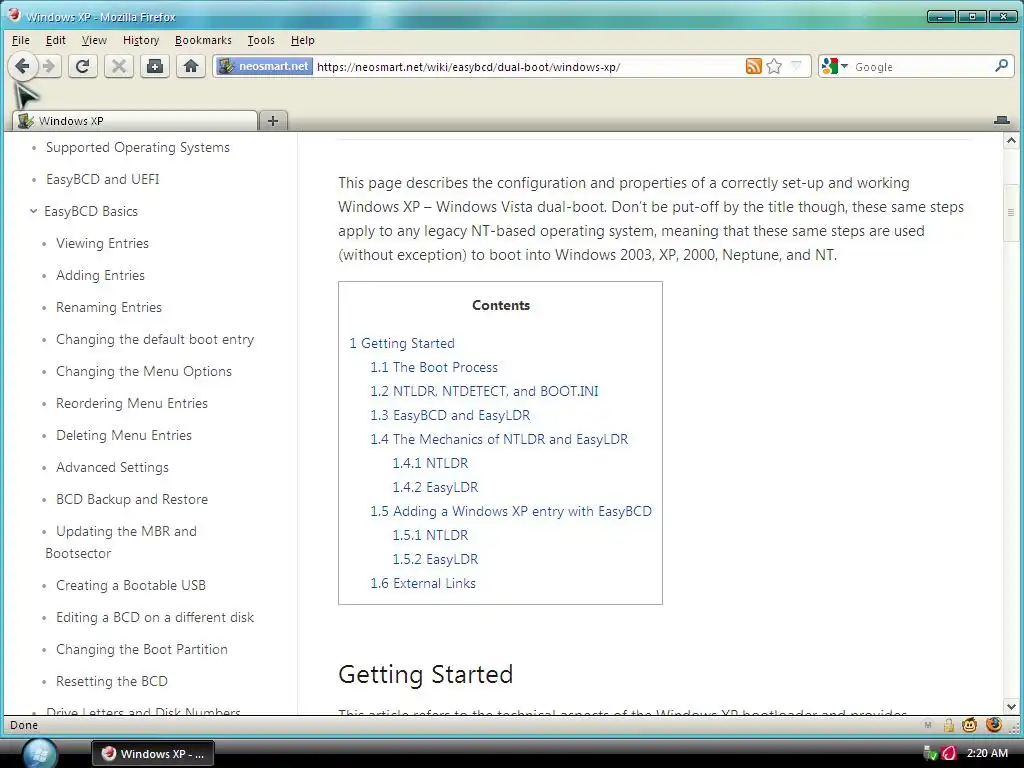Open Creating a Bootable USB page

coord(131,585)
